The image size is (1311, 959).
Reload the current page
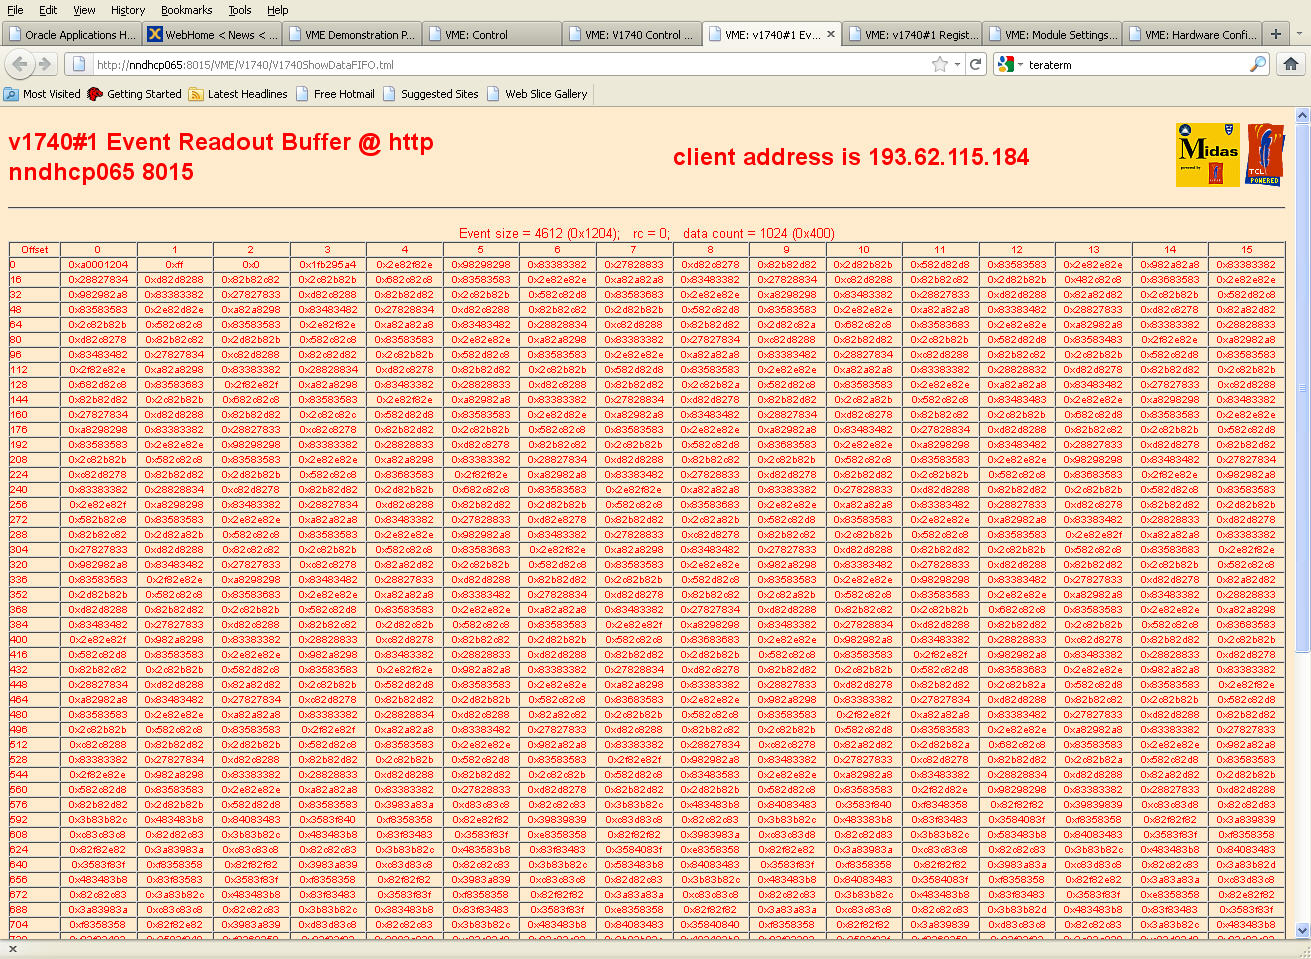click(x=976, y=64)
